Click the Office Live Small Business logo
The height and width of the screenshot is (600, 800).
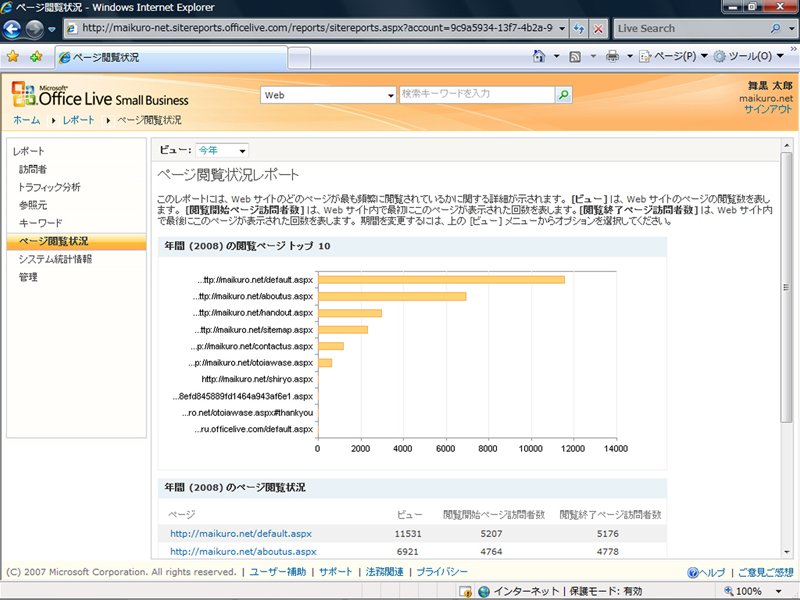point(100,95)
